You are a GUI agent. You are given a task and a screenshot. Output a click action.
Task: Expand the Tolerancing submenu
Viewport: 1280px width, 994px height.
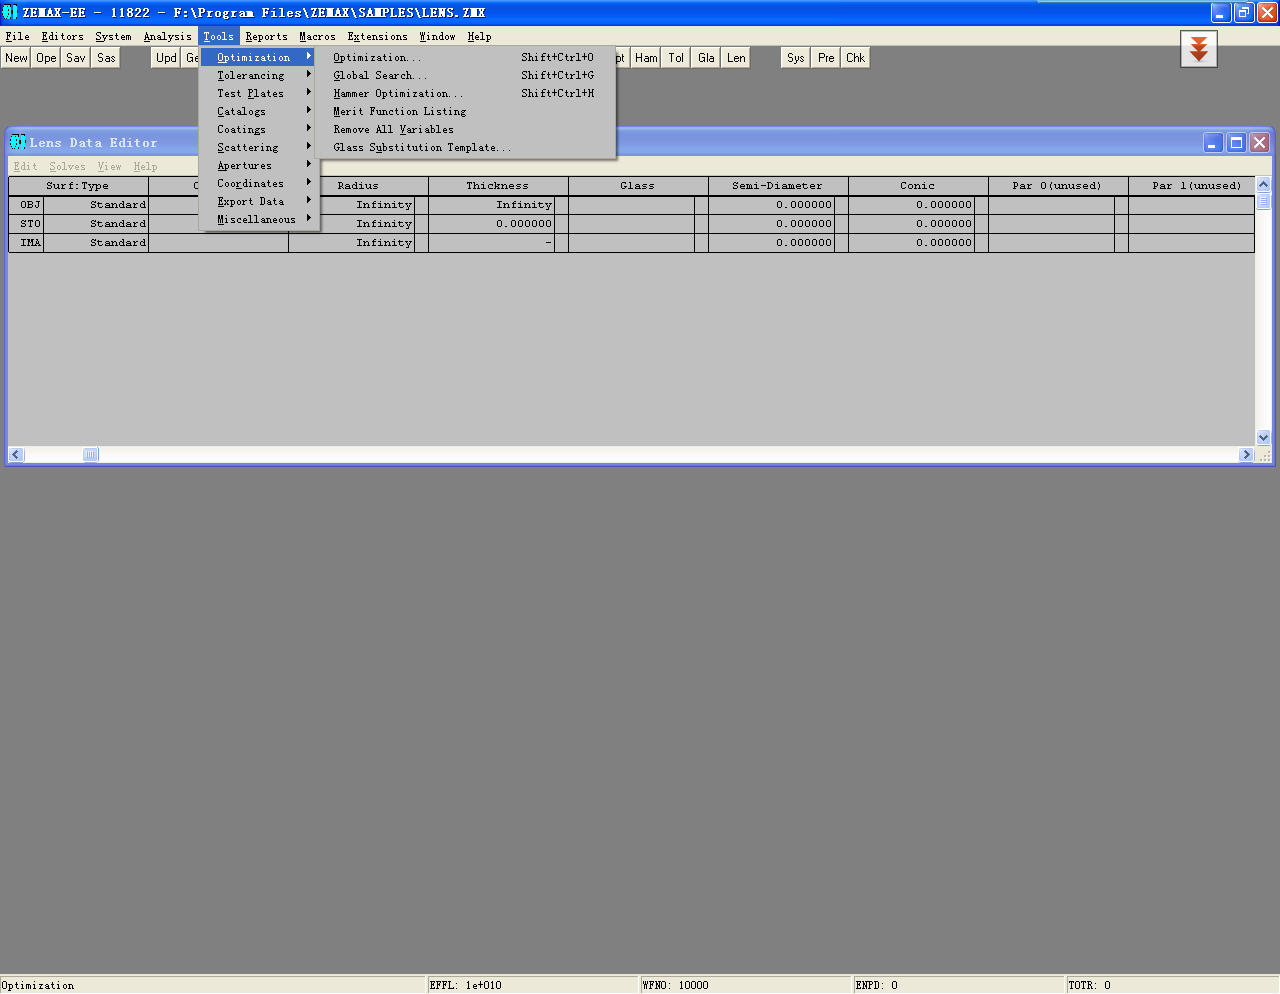259,76
